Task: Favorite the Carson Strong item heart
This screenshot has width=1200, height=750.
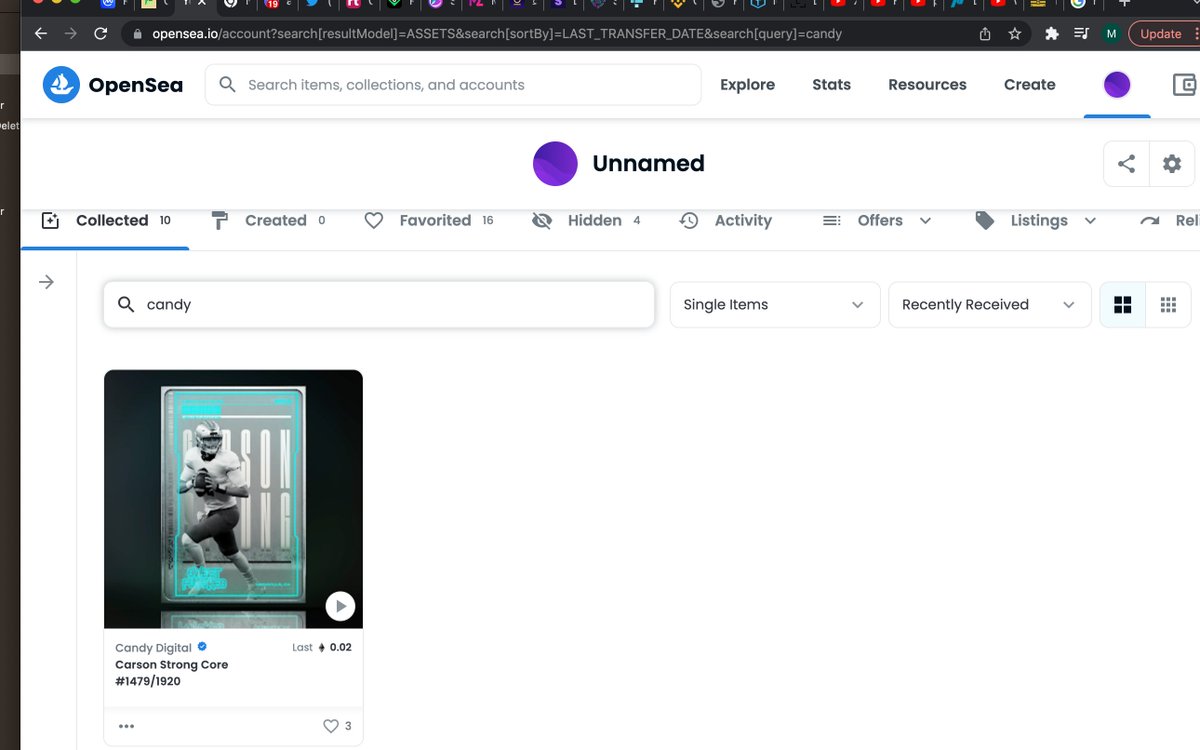Action: click(331, 726)
